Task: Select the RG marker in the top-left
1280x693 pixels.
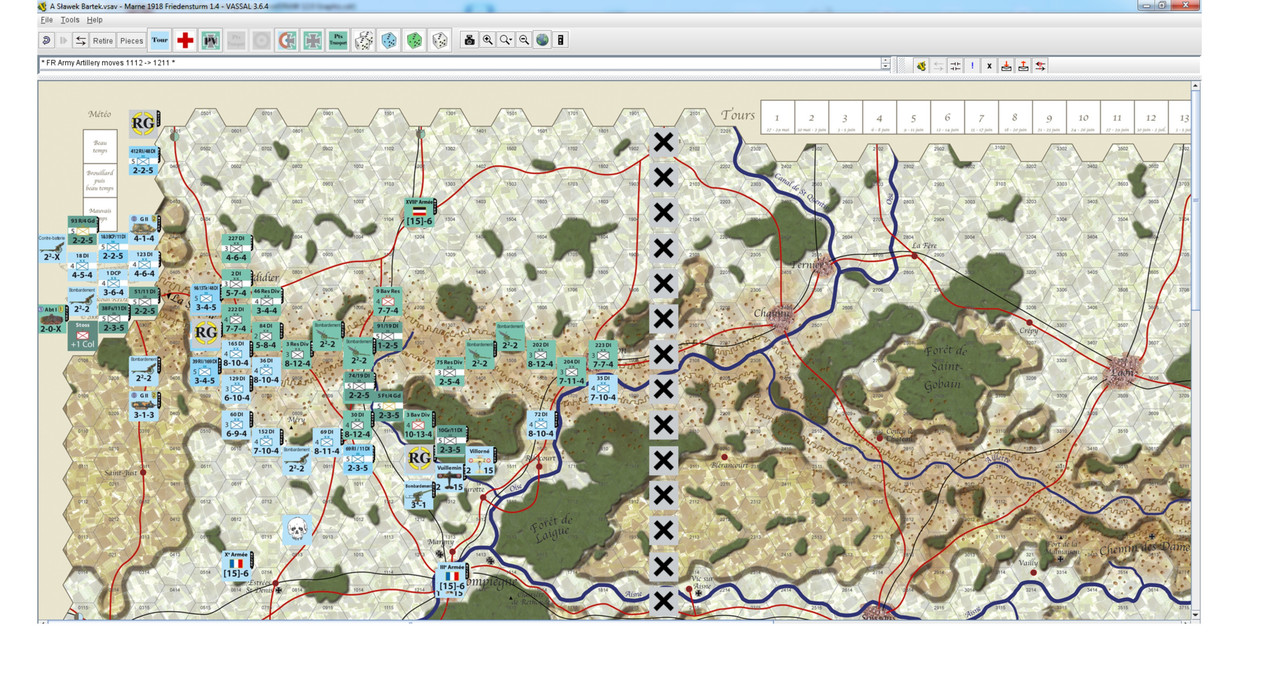Action: click(x=143, y=123)
